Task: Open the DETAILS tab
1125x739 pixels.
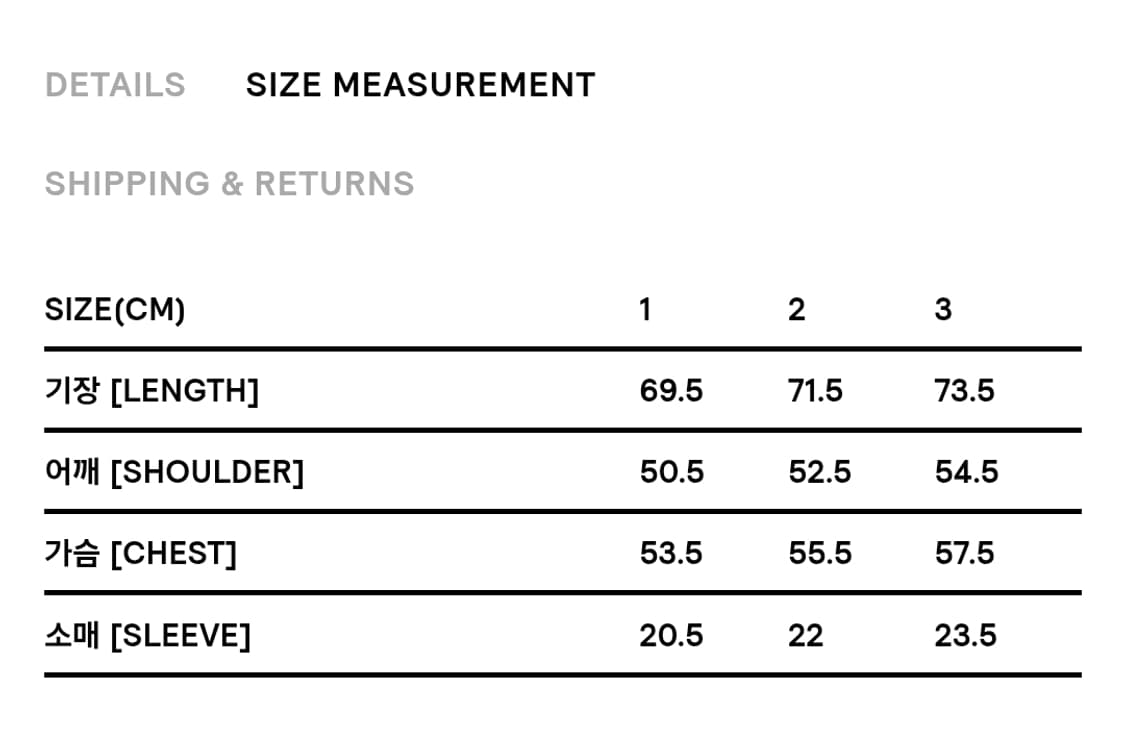Action: (115, 85)
